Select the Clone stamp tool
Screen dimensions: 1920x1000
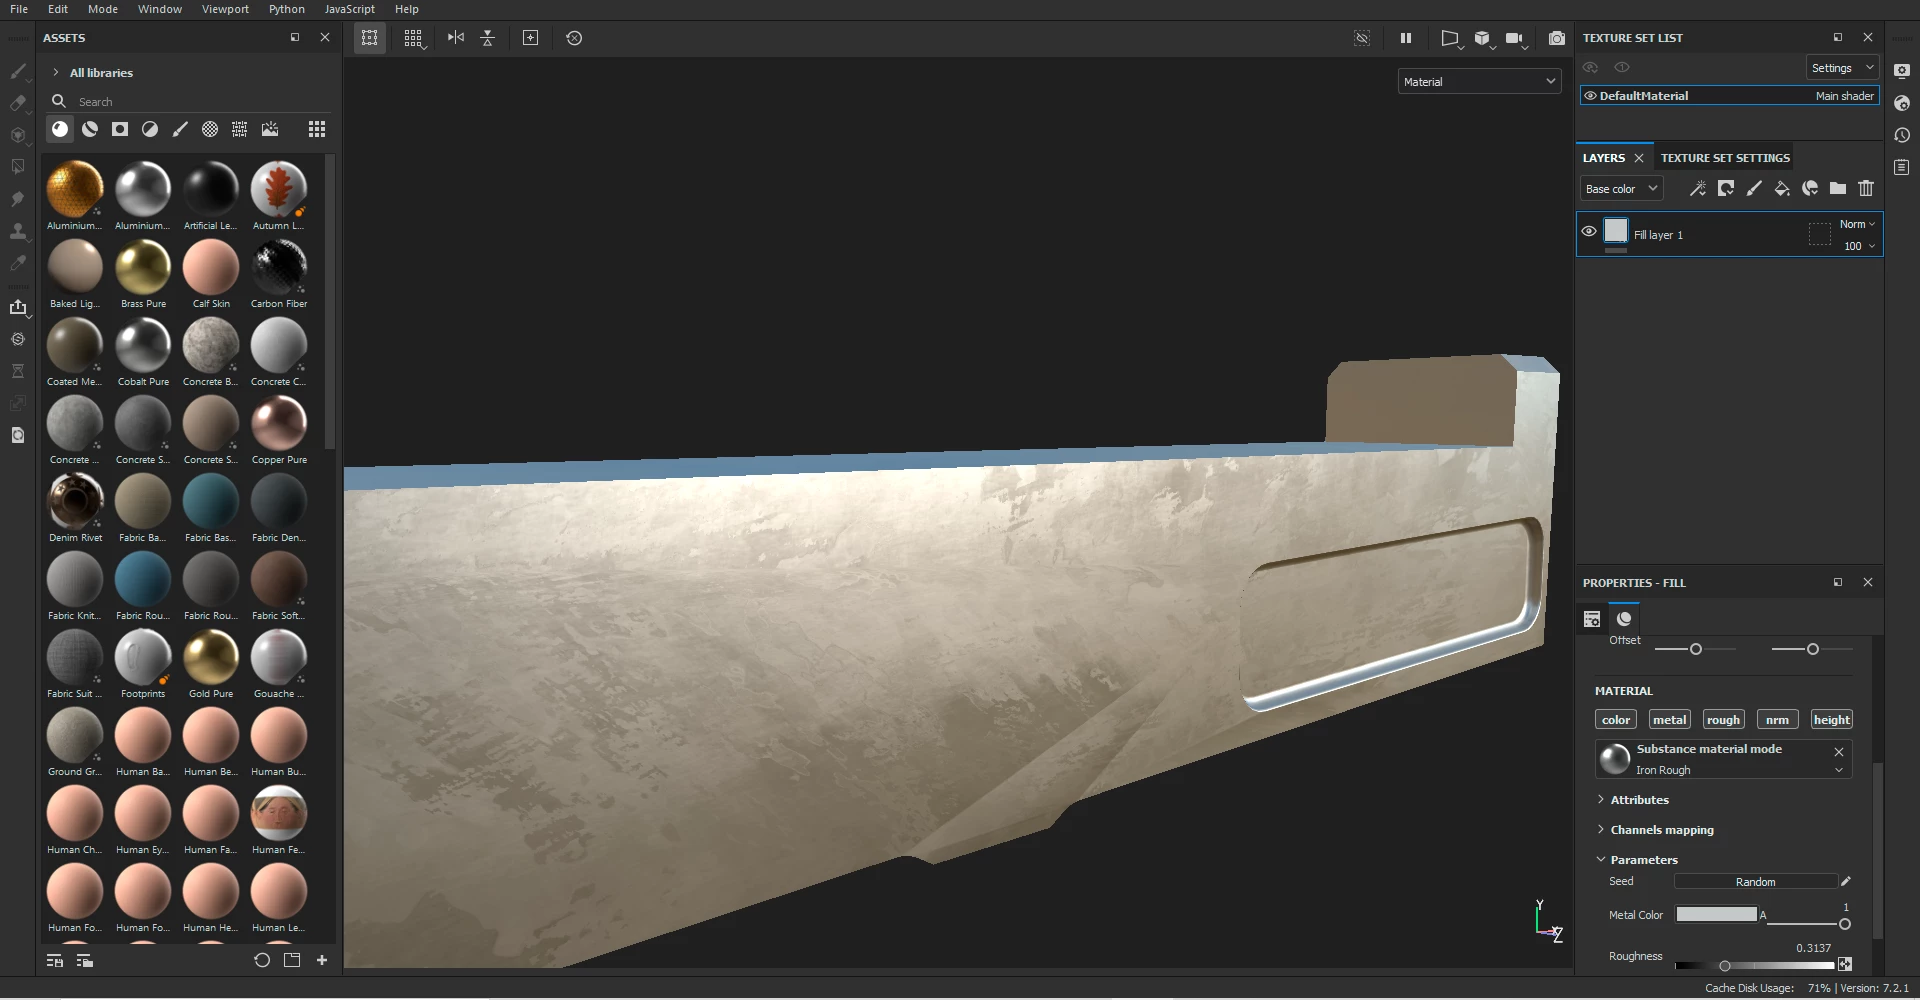pyautogui.click(x=18, y=231)
